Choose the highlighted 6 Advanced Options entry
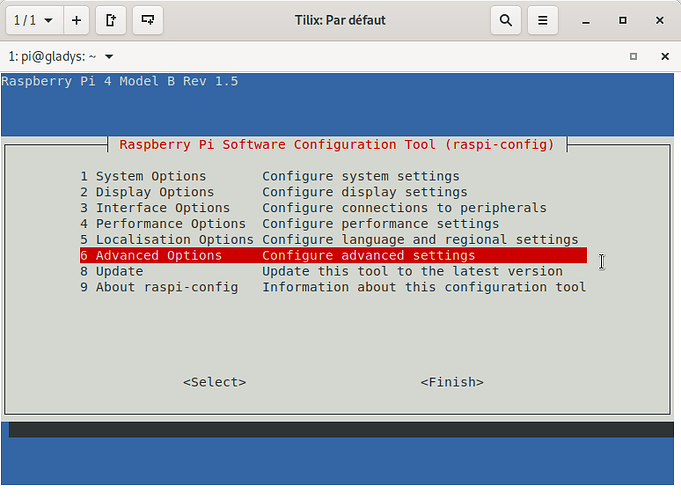 coord(333,255)
